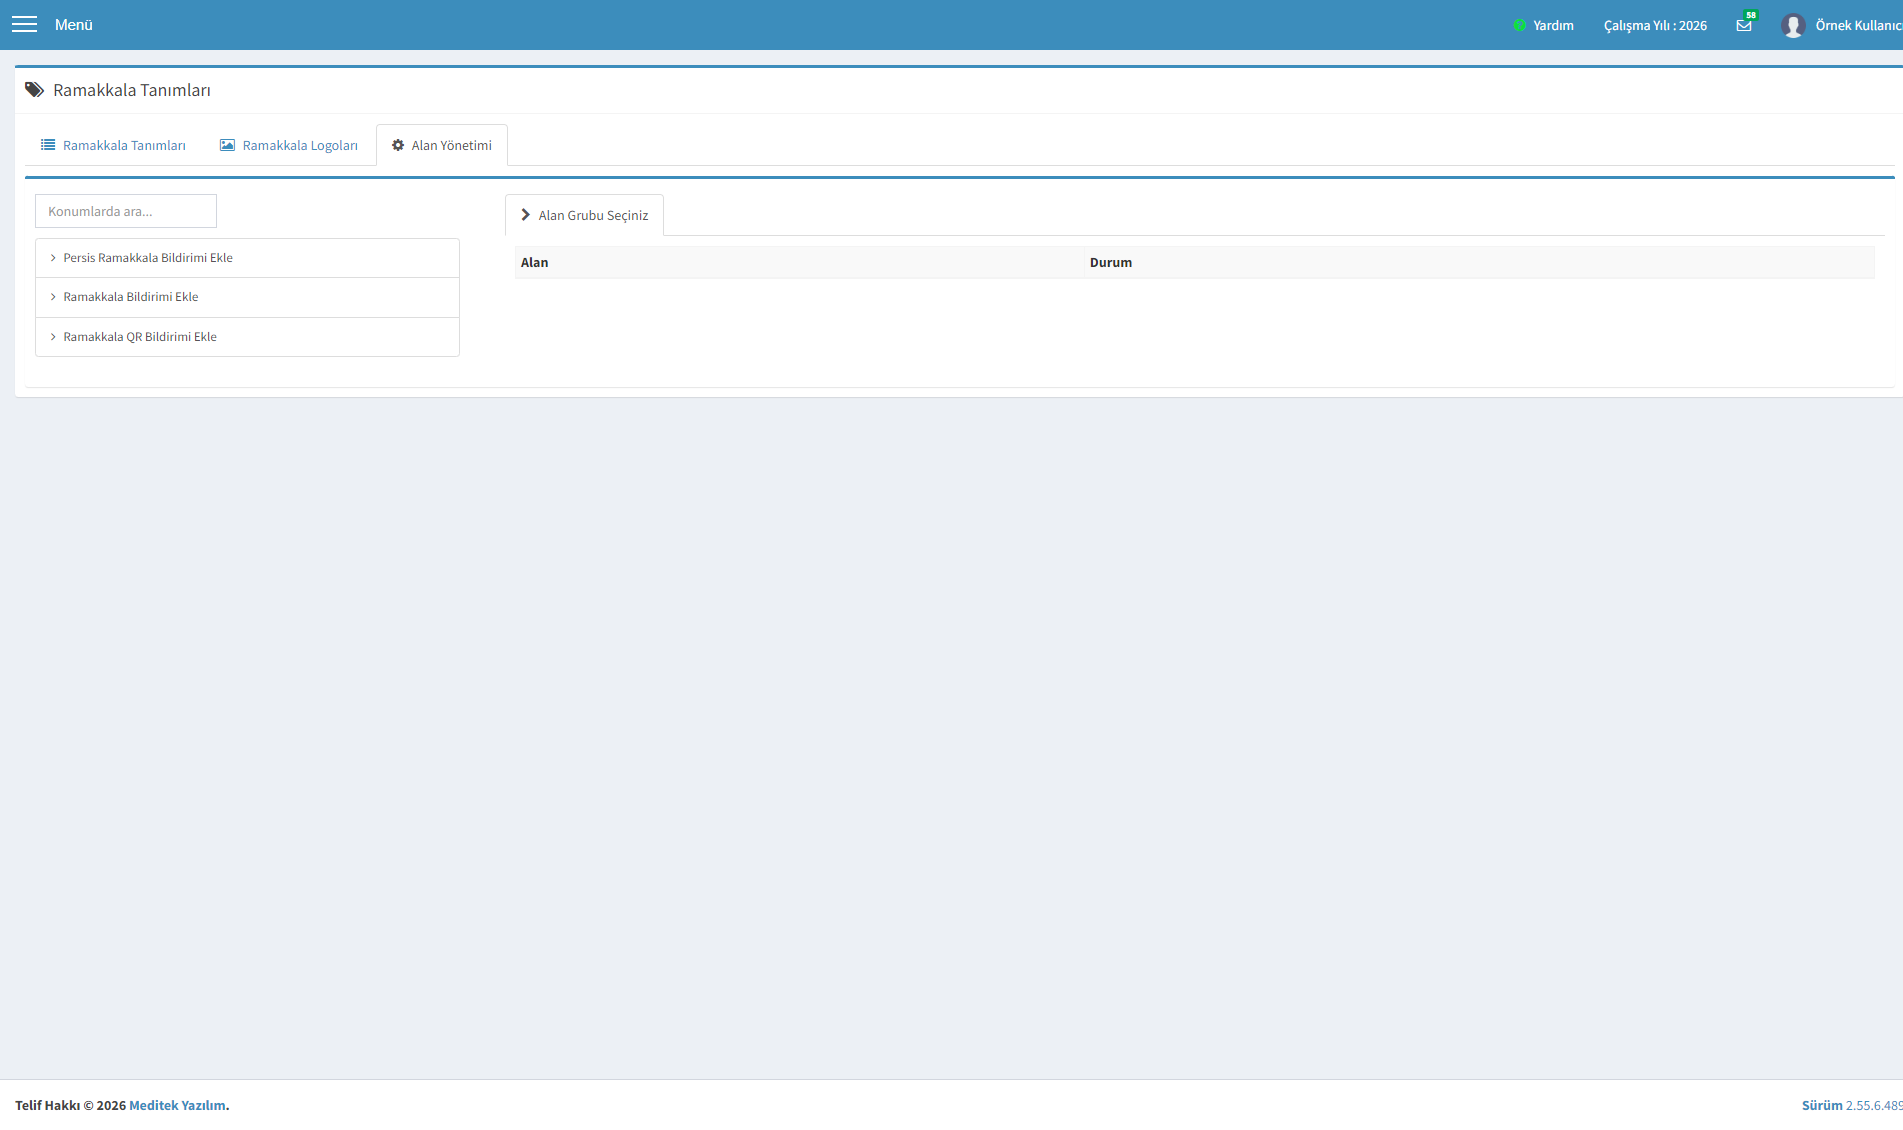Focus the Konumlarda ara search field
Image resolution: width=1903 pixels, height=1130 pixels.
126,211
